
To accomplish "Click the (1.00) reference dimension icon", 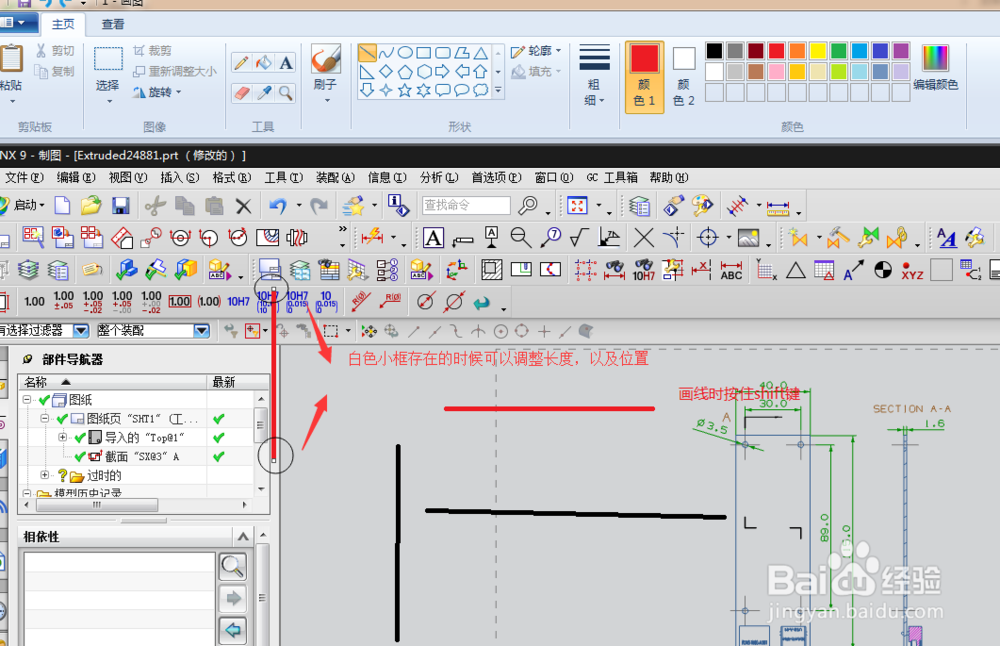I will [209, 302].
